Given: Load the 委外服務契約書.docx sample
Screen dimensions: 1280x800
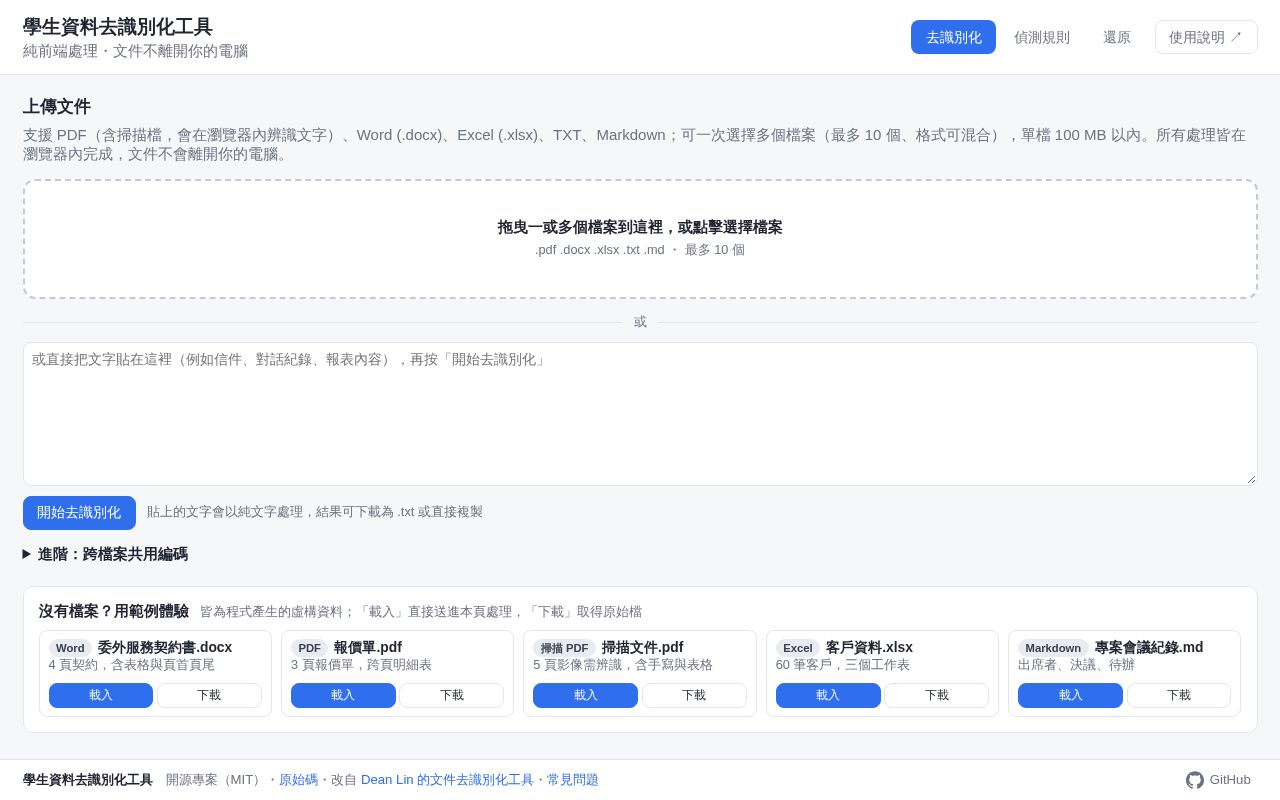Looking at the screenshot, I should coord(101,695).
